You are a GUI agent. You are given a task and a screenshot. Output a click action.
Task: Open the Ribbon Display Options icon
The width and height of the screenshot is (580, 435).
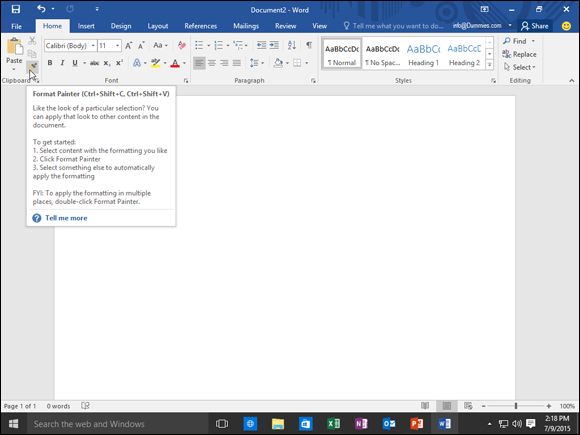[x=484, y=9]
